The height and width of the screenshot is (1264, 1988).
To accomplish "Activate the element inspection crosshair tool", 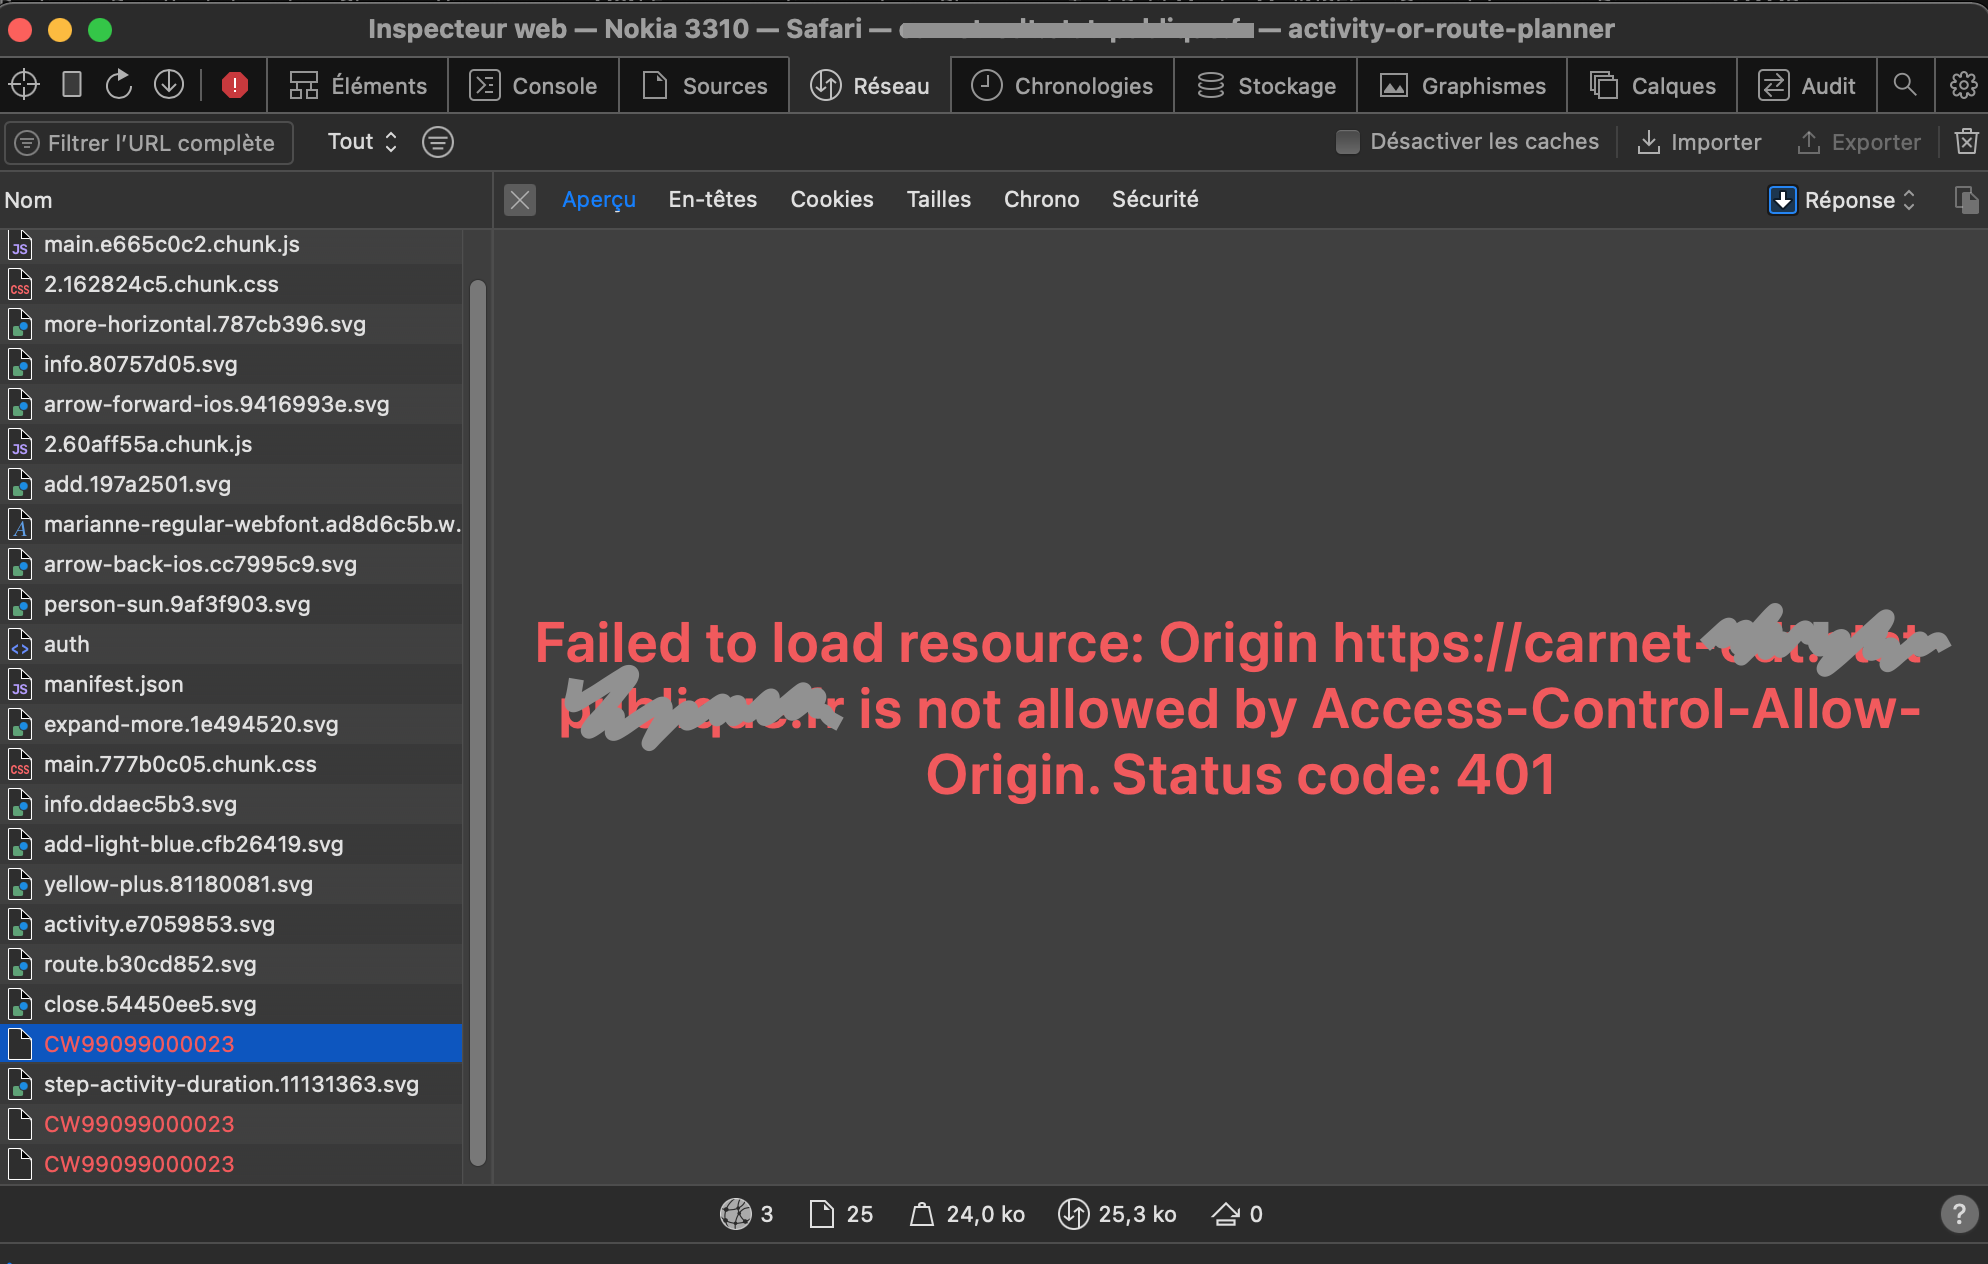I will point(23,85).
